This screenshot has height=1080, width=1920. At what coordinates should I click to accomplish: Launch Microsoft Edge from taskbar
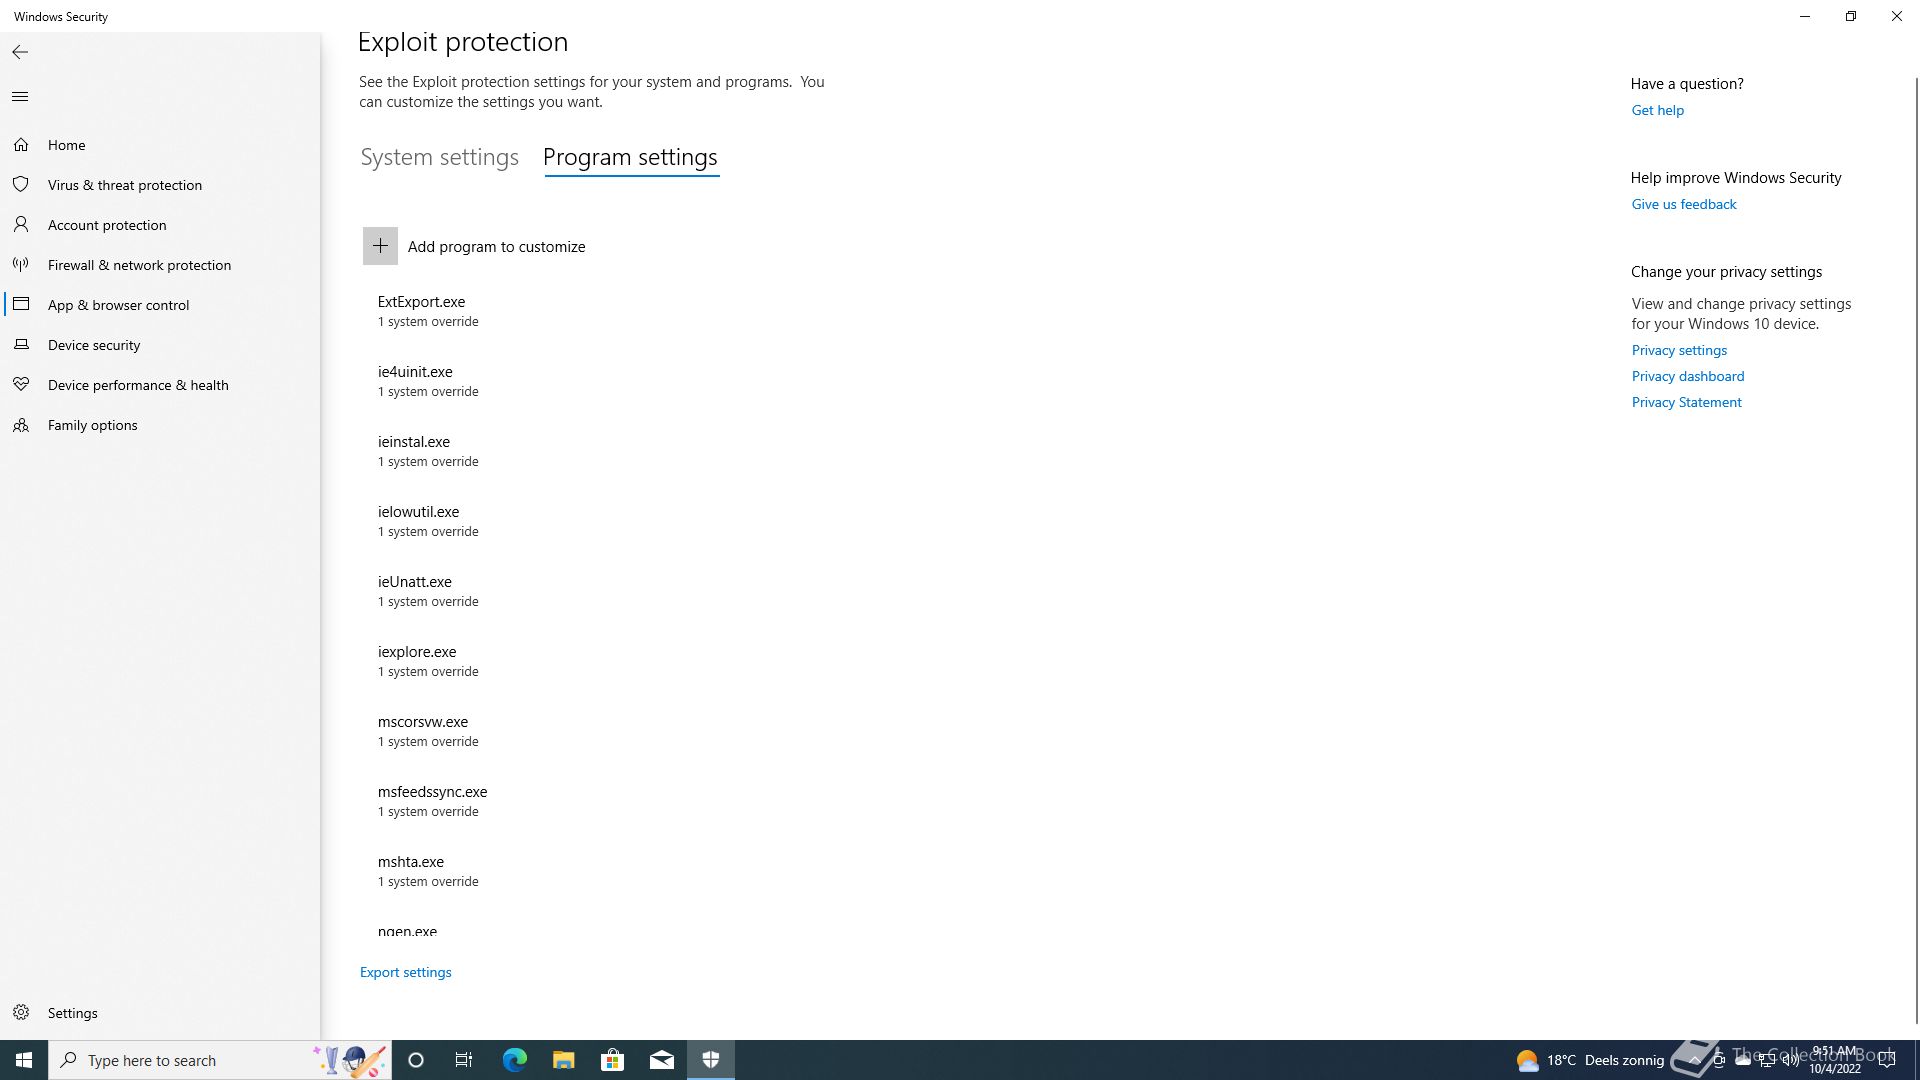[x=514, y=1060]
